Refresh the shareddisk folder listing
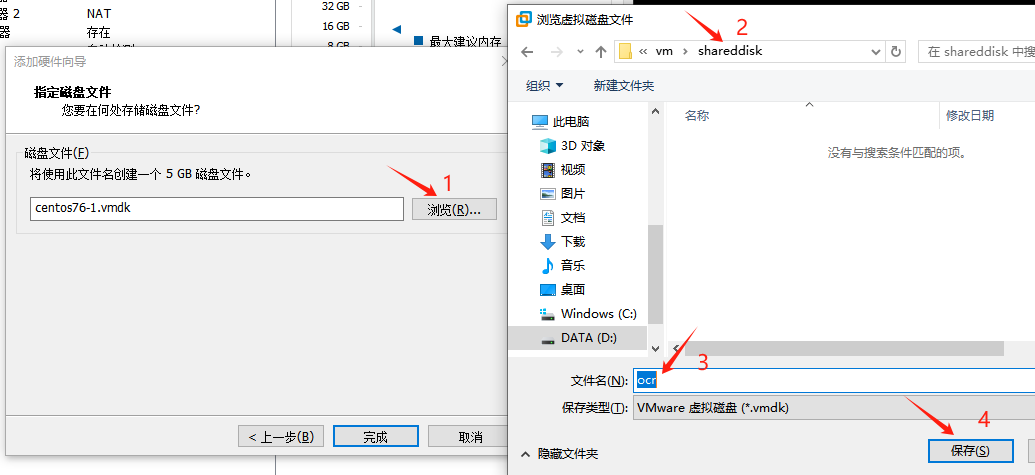Image resolution: width=1035 pixels, height=475 pixels. [896, 51]
